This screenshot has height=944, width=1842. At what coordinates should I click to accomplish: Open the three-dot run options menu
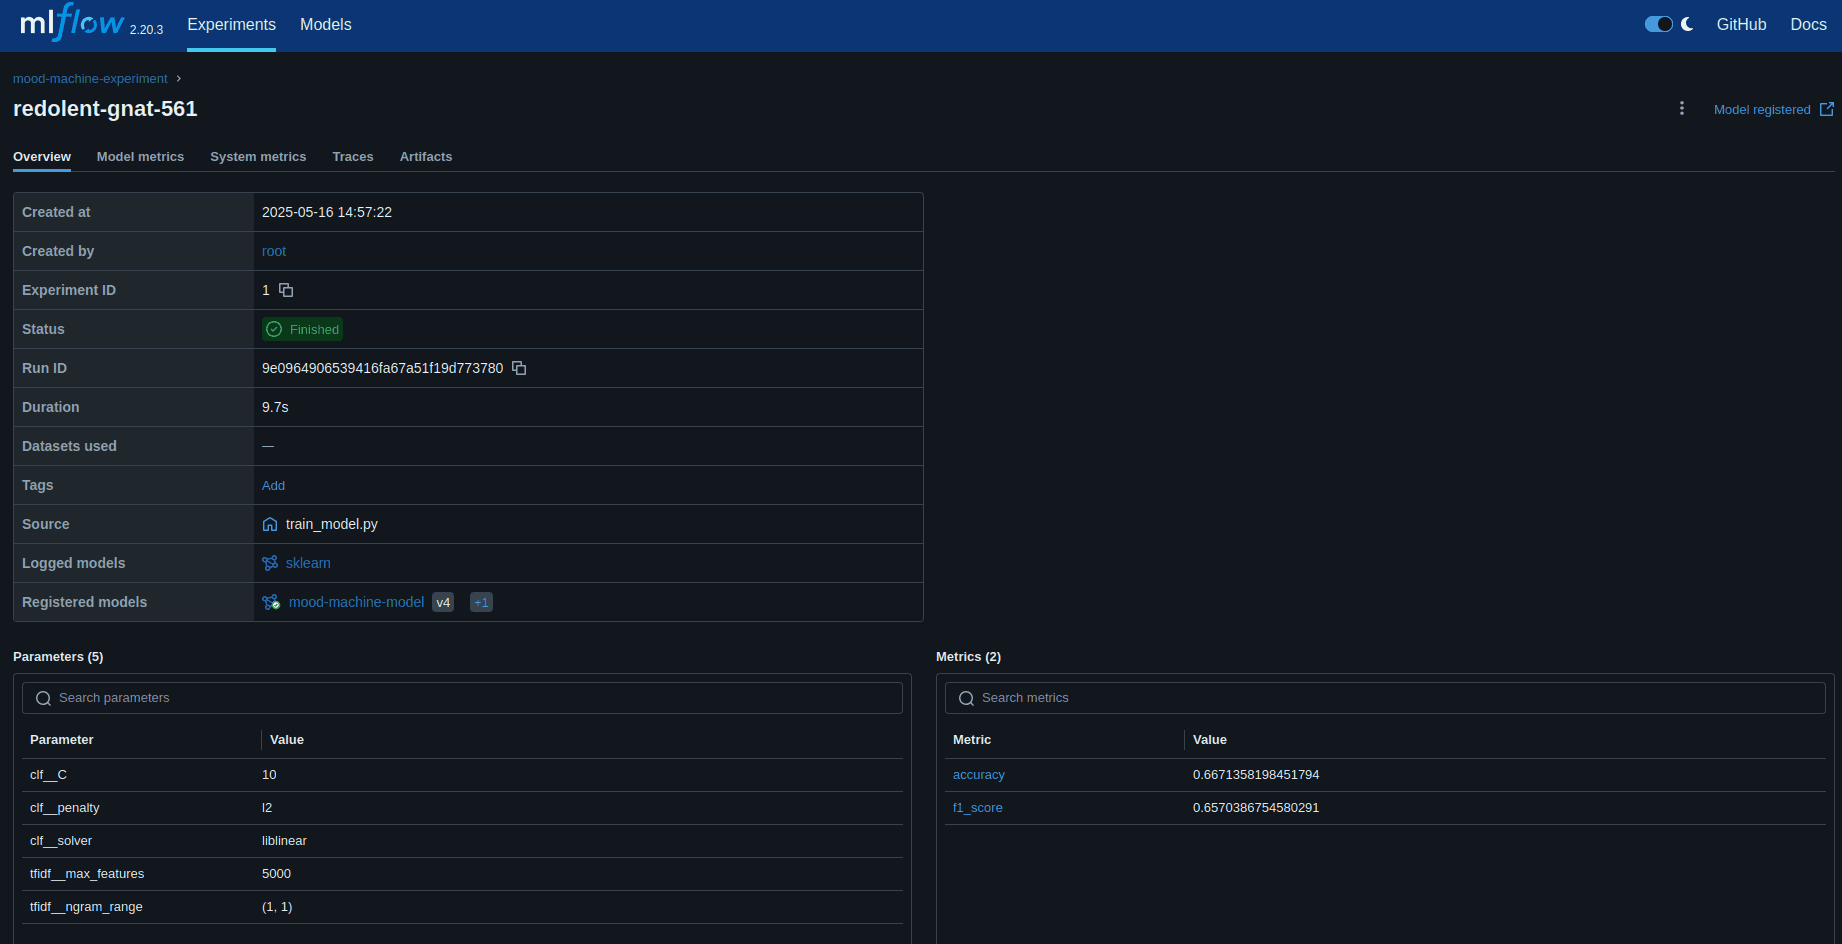[1681, 108]
